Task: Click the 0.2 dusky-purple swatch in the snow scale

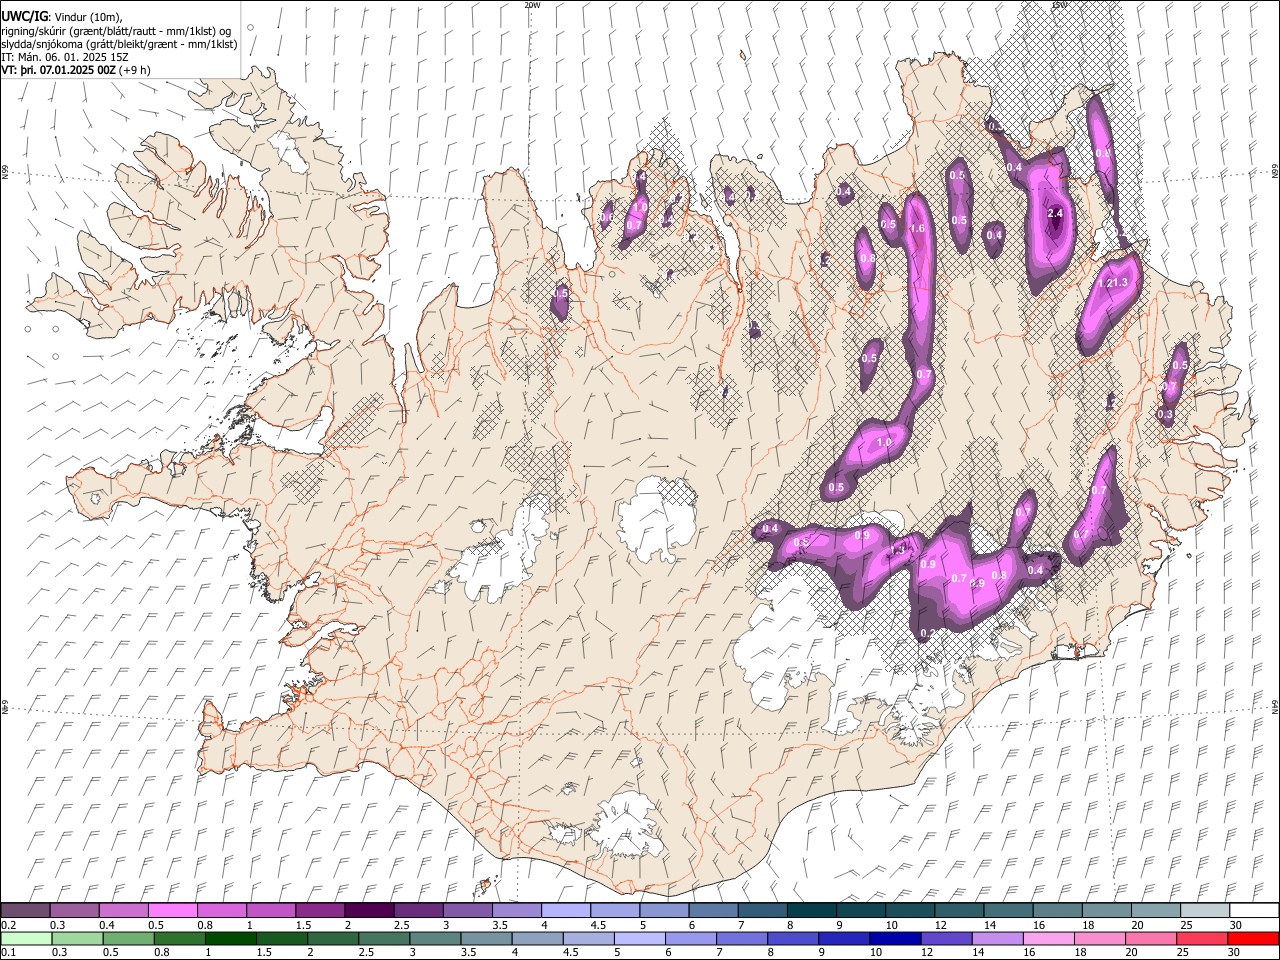Action: pyautogui.click(x=25, y=911)
